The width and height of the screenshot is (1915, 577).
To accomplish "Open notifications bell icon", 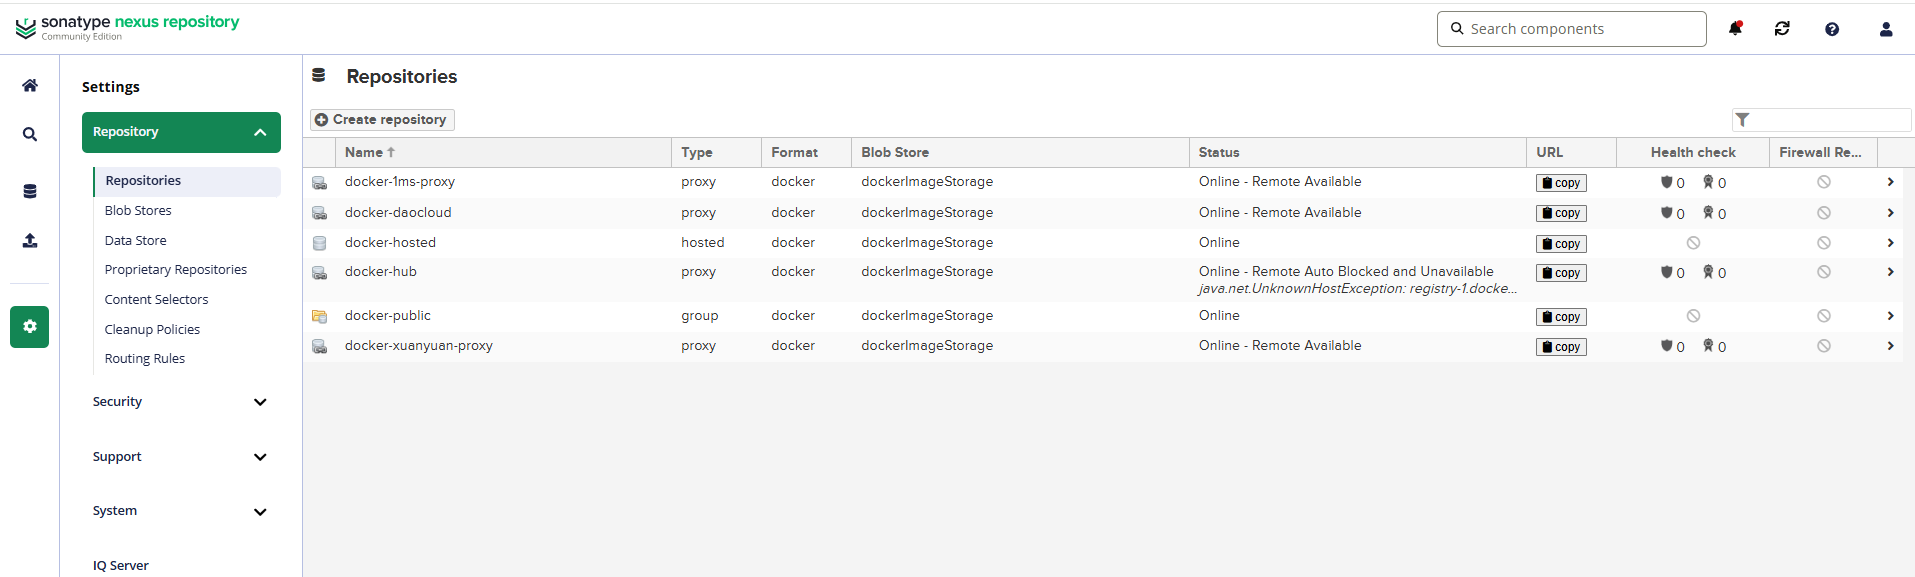I will 1735,29.
